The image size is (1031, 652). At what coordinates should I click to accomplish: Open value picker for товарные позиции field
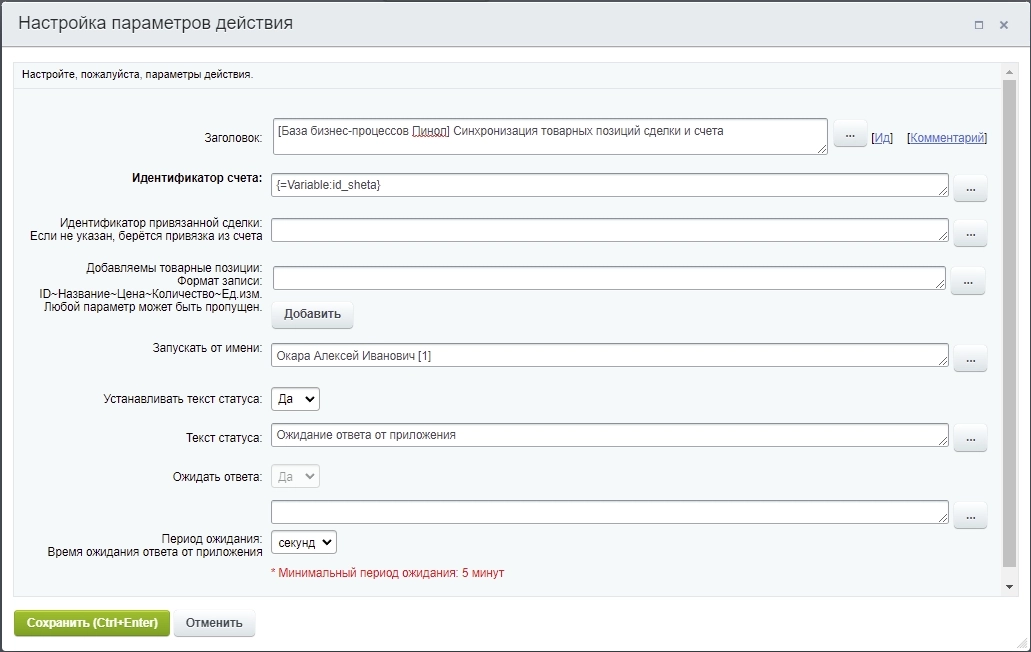click(x=967, y=282)
